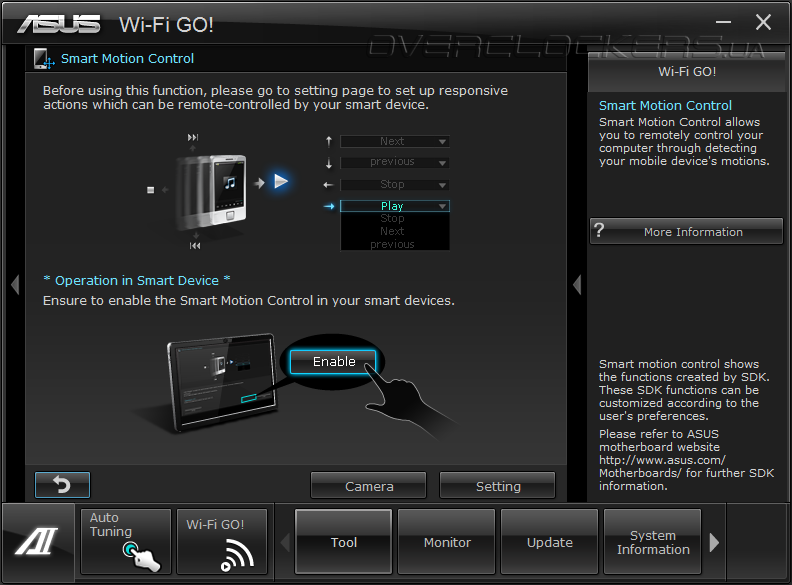This screenshot has width=792, height=585.
Task: Click the blue play icon beside phone
Action: coord(281,181)
